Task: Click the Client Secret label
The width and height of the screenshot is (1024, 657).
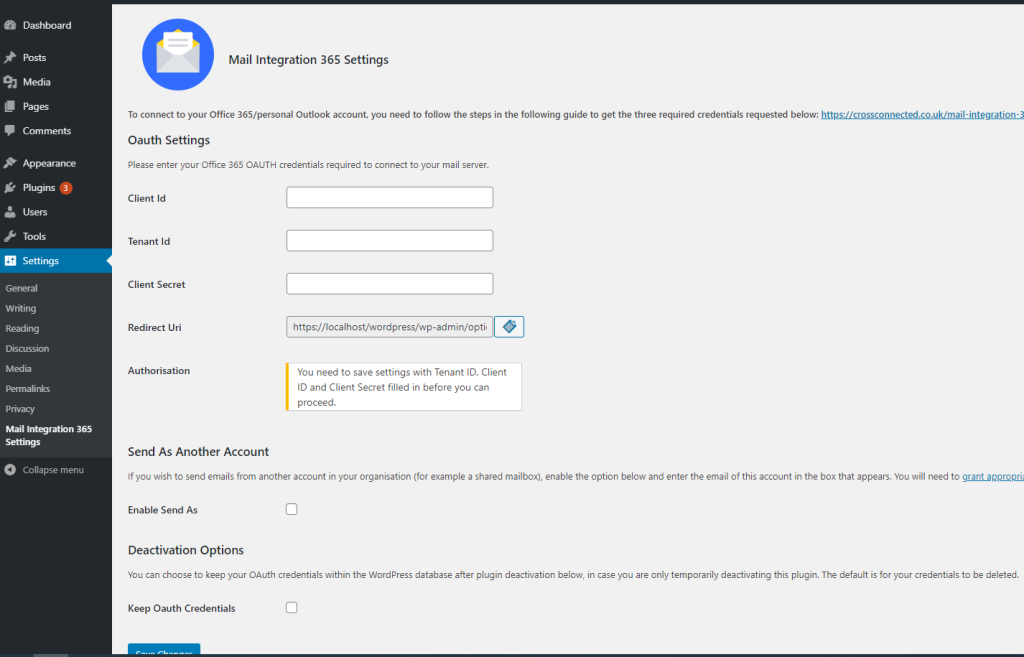Action: pyautogui.click(x=156, y=284)
